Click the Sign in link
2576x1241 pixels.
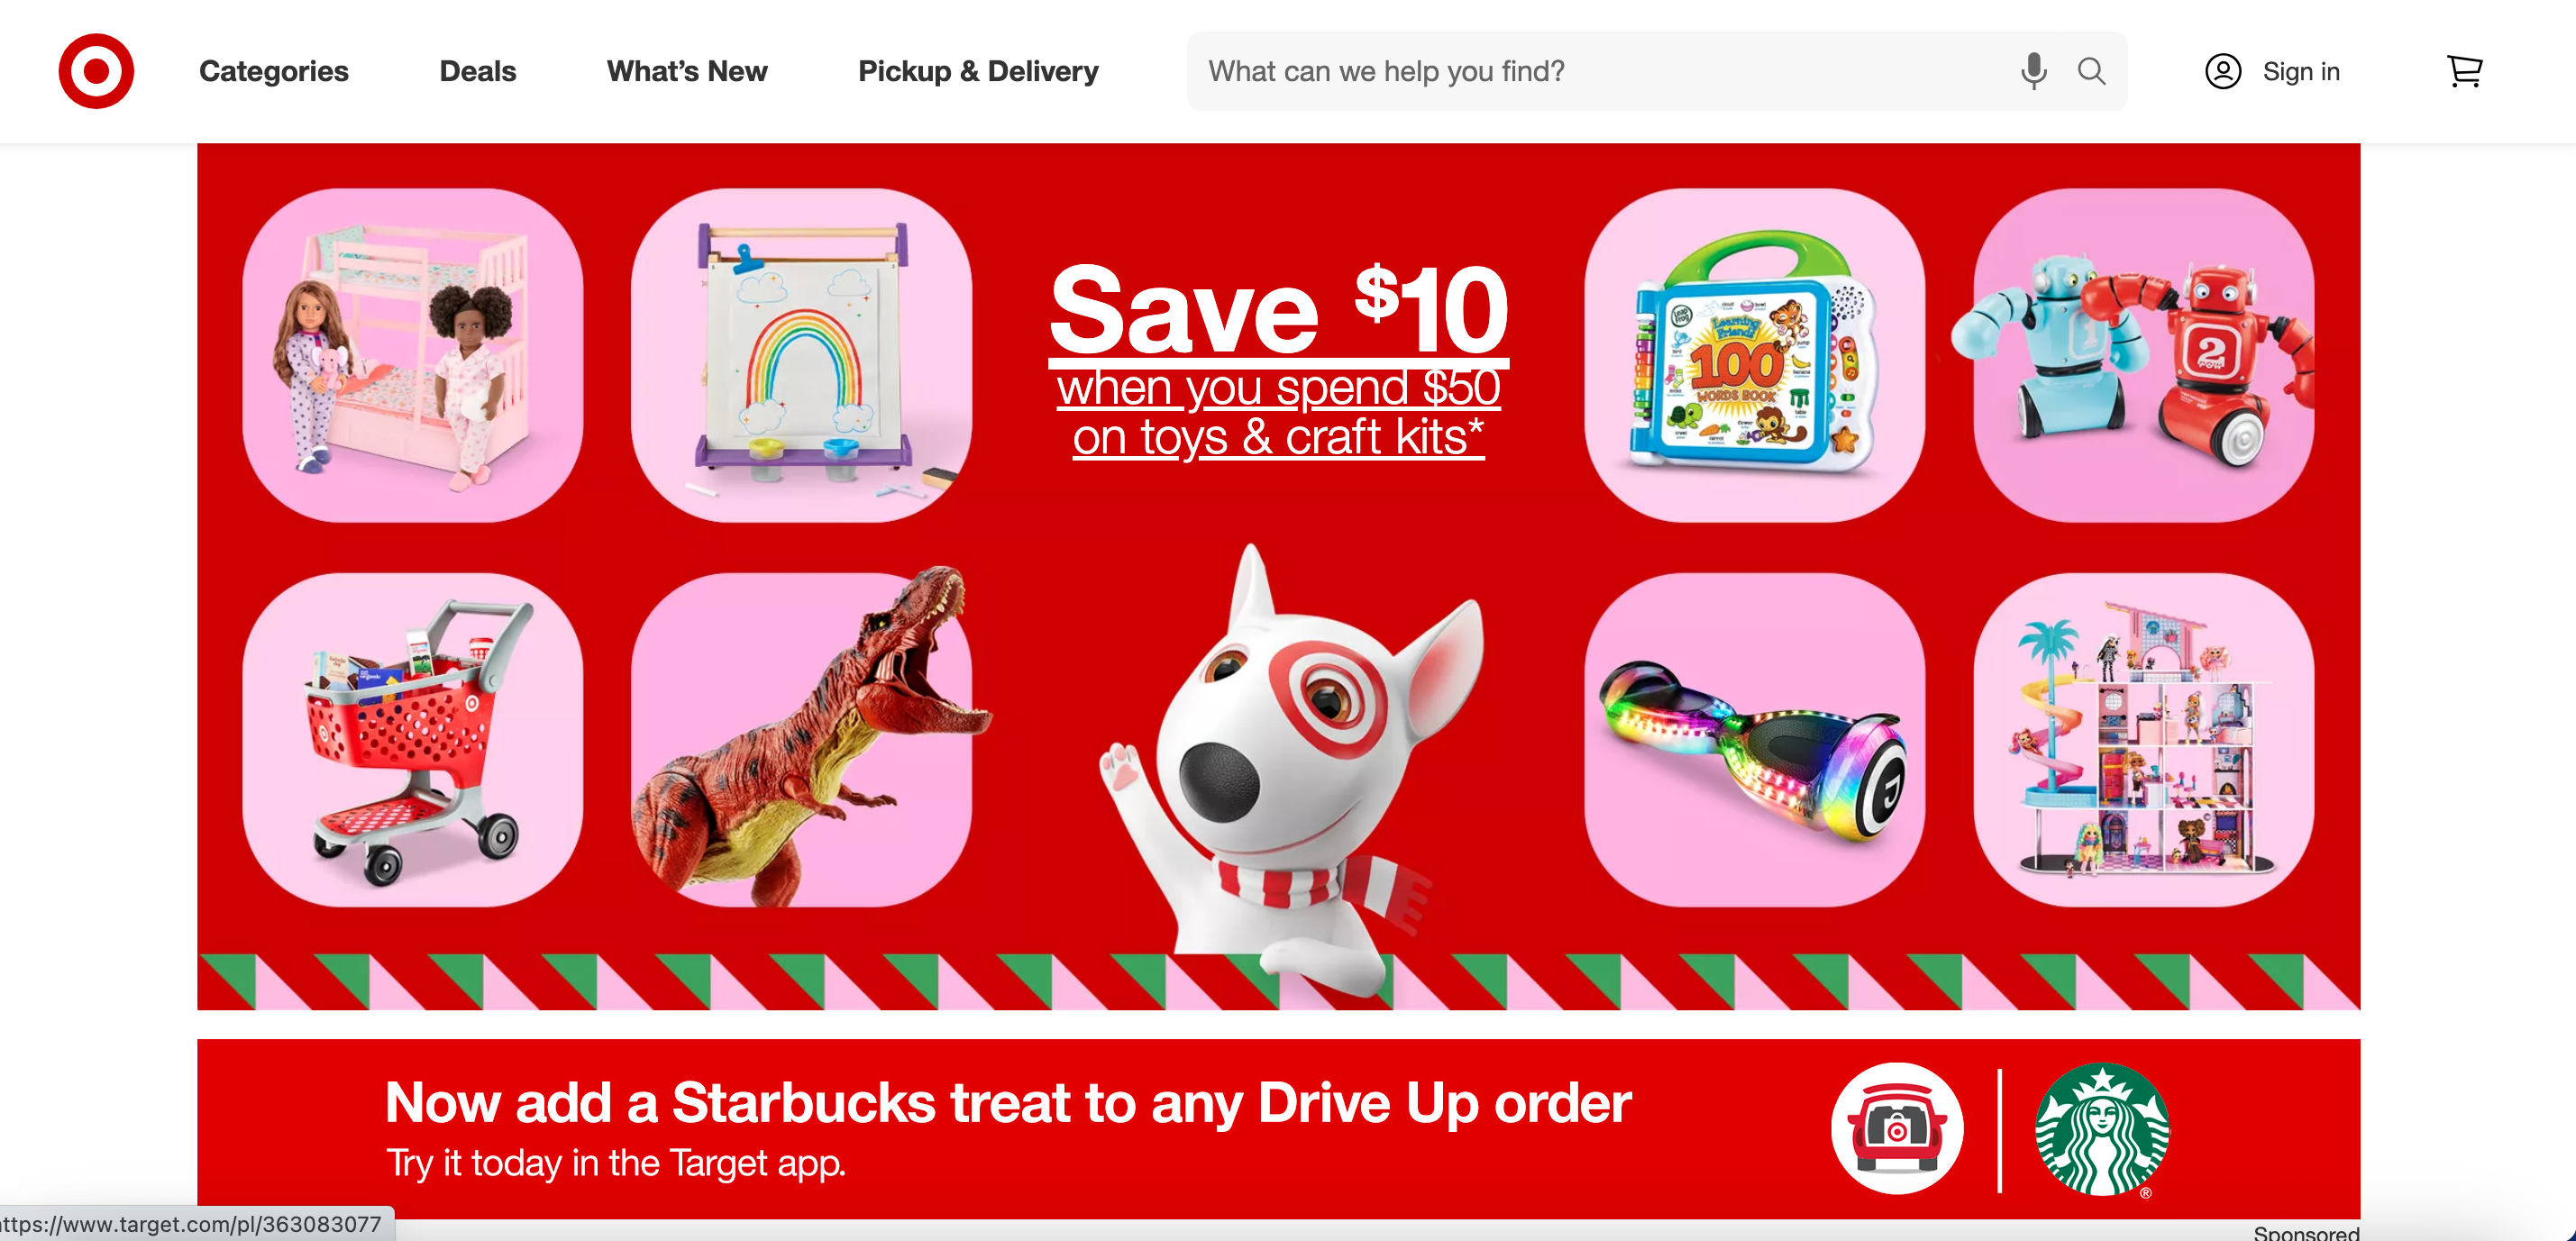pyautogui.click(x=2301, y=71)
